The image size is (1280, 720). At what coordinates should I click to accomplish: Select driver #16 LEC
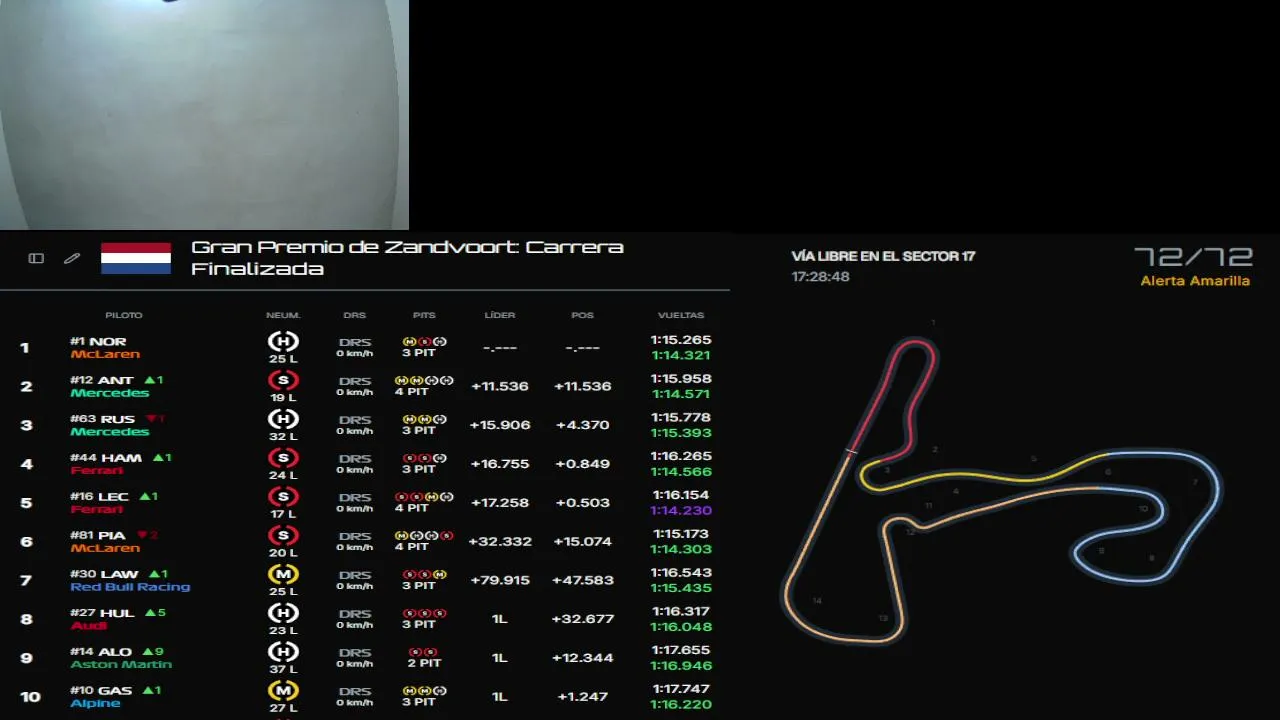pos(99,496)
